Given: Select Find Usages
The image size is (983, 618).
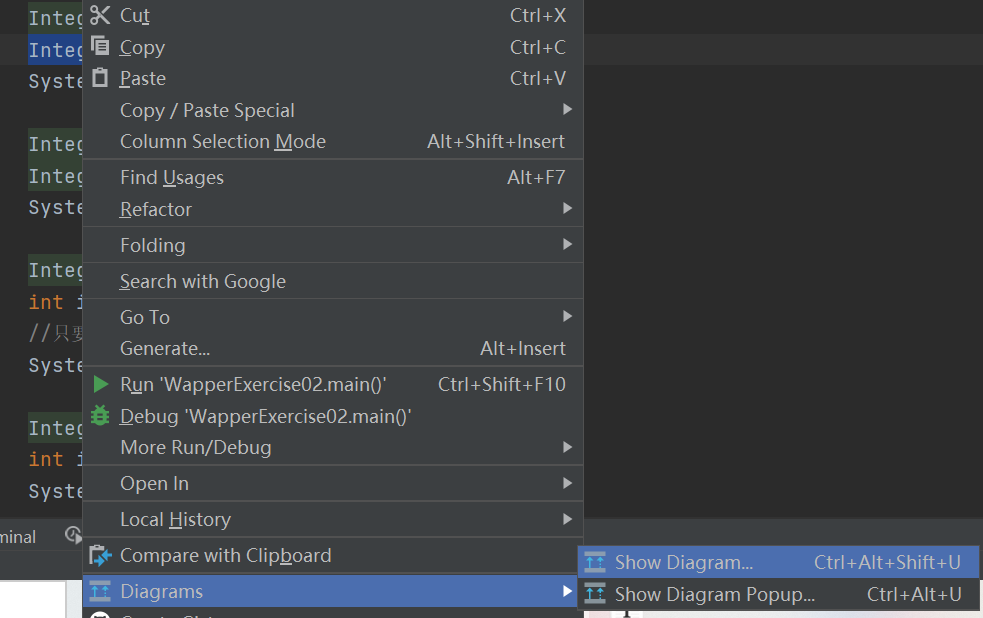Looking at the screenshot, I should click(333, 177).
